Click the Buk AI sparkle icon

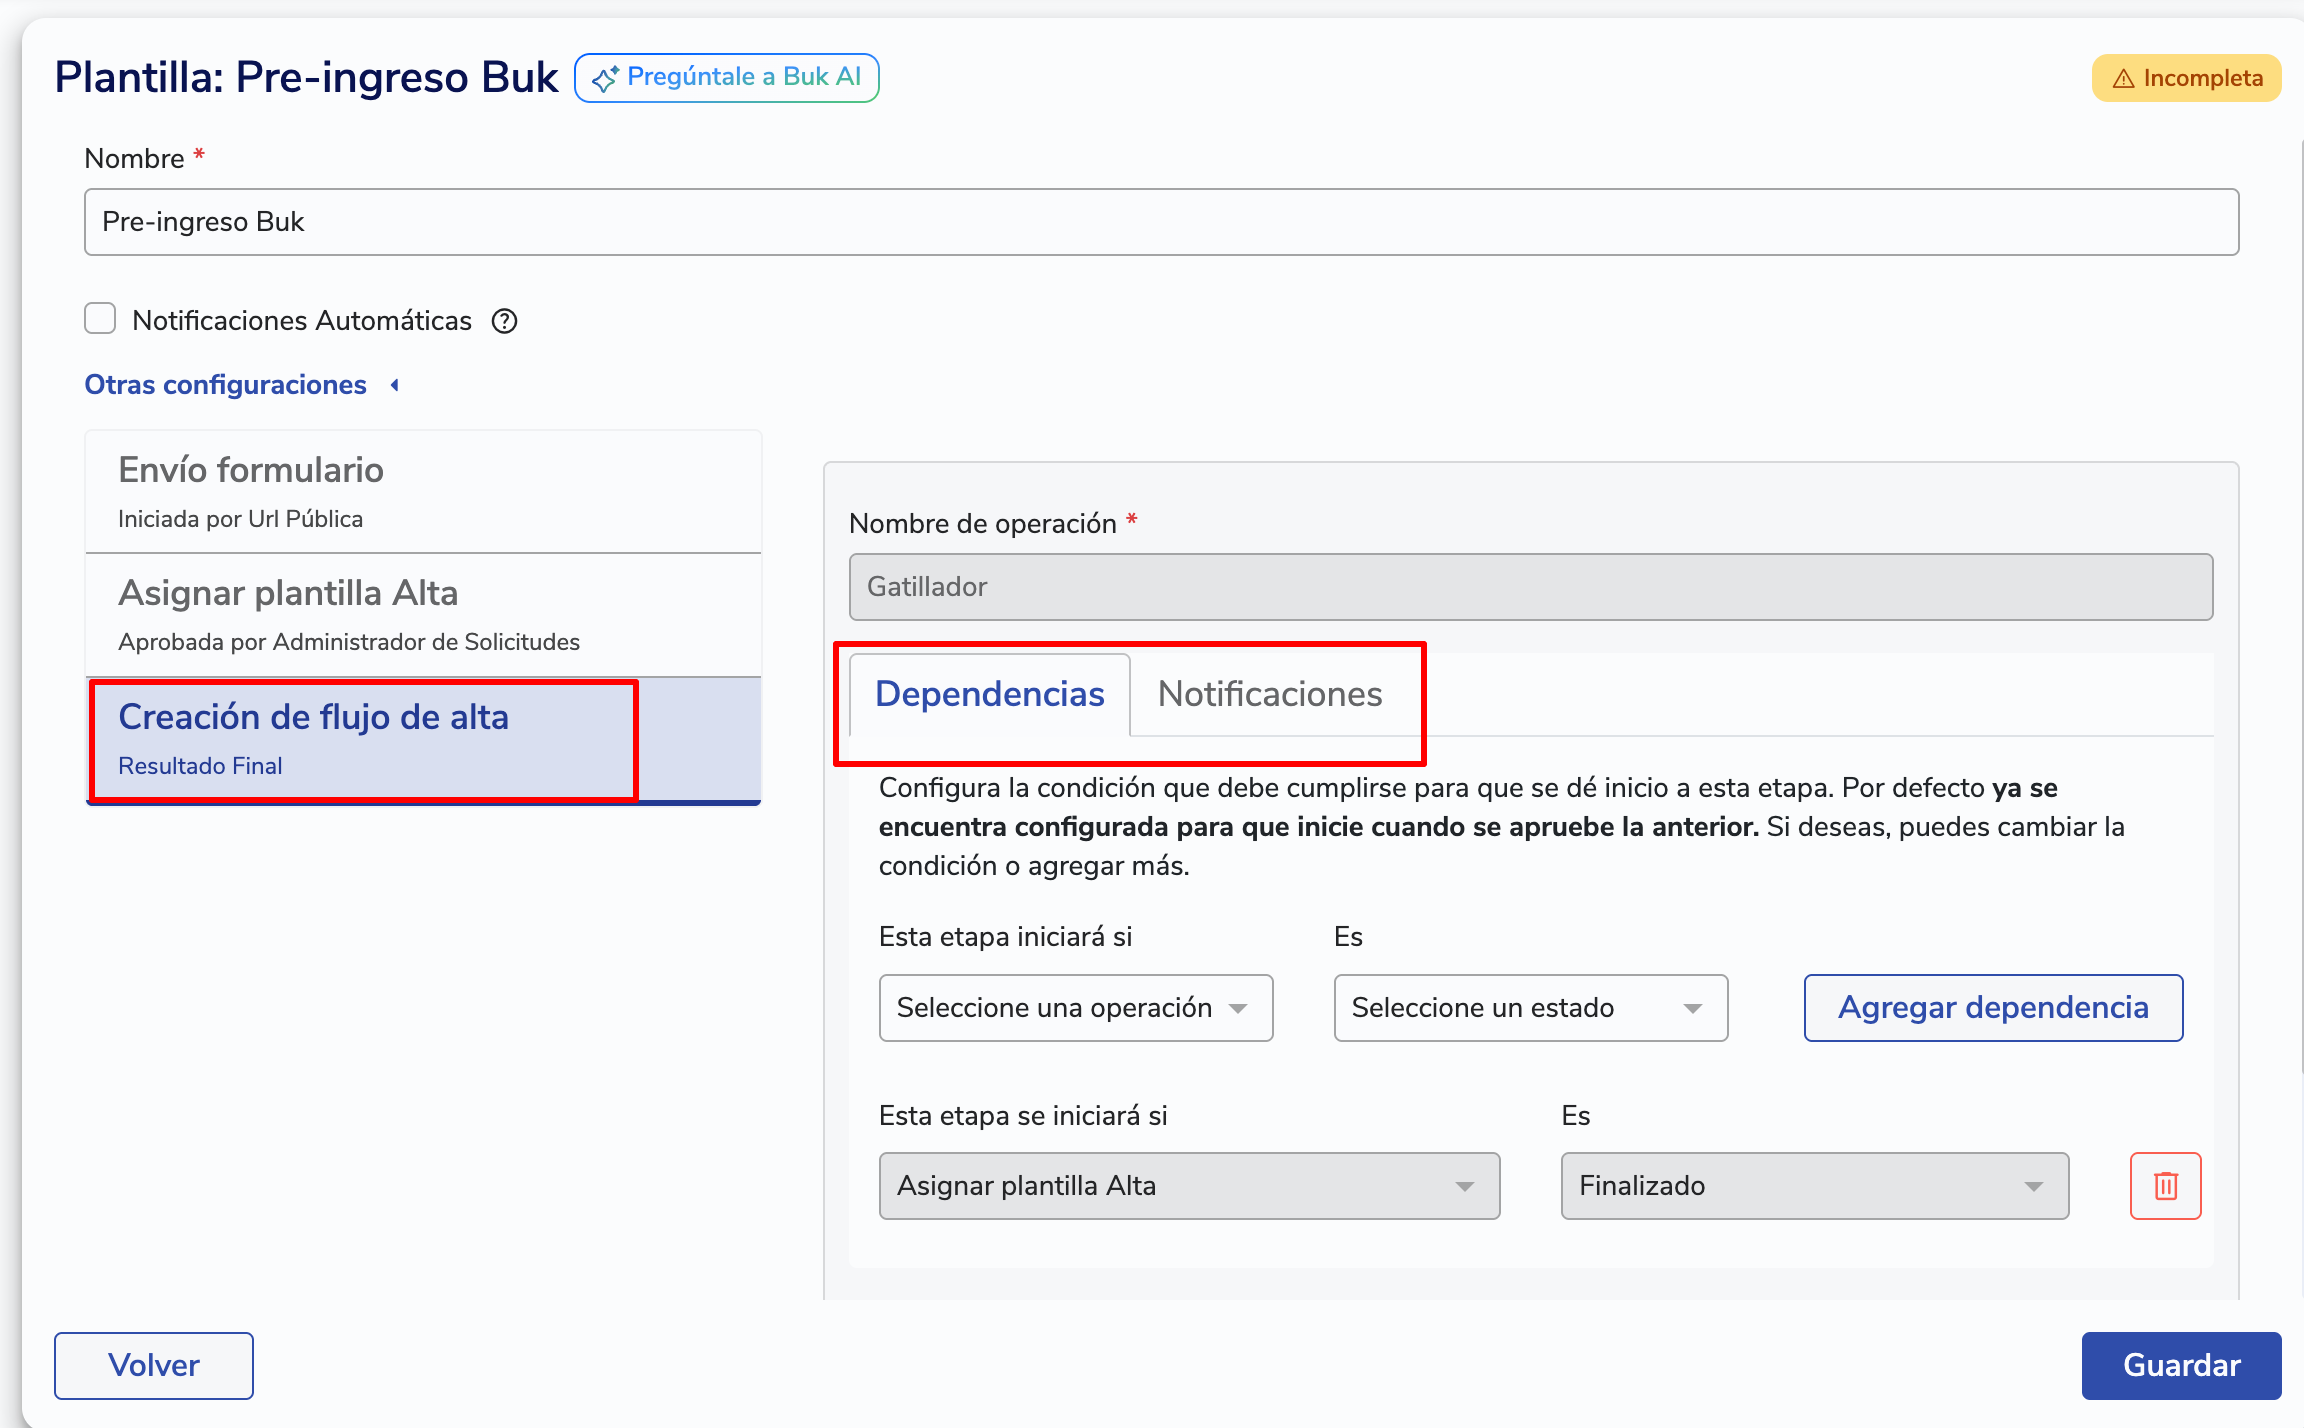(x=604, y=79)
